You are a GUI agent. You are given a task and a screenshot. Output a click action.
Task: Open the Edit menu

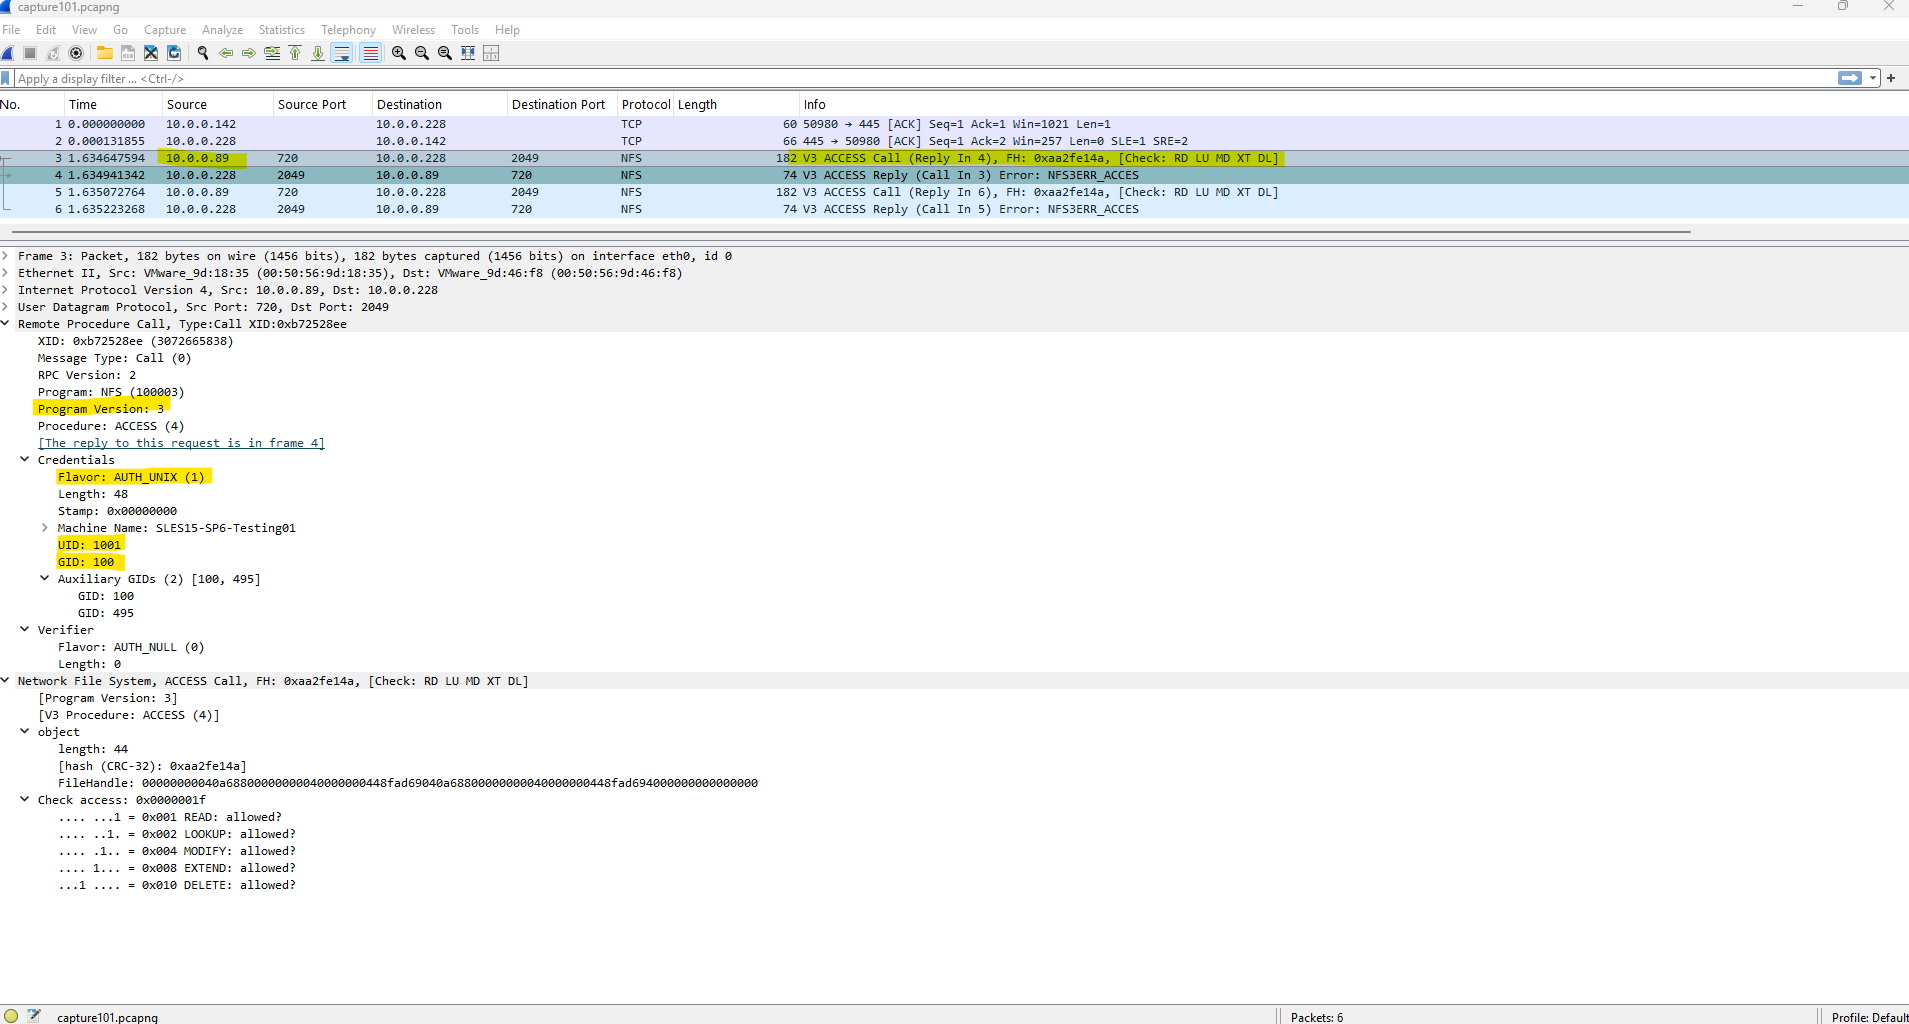click(46, 30)
